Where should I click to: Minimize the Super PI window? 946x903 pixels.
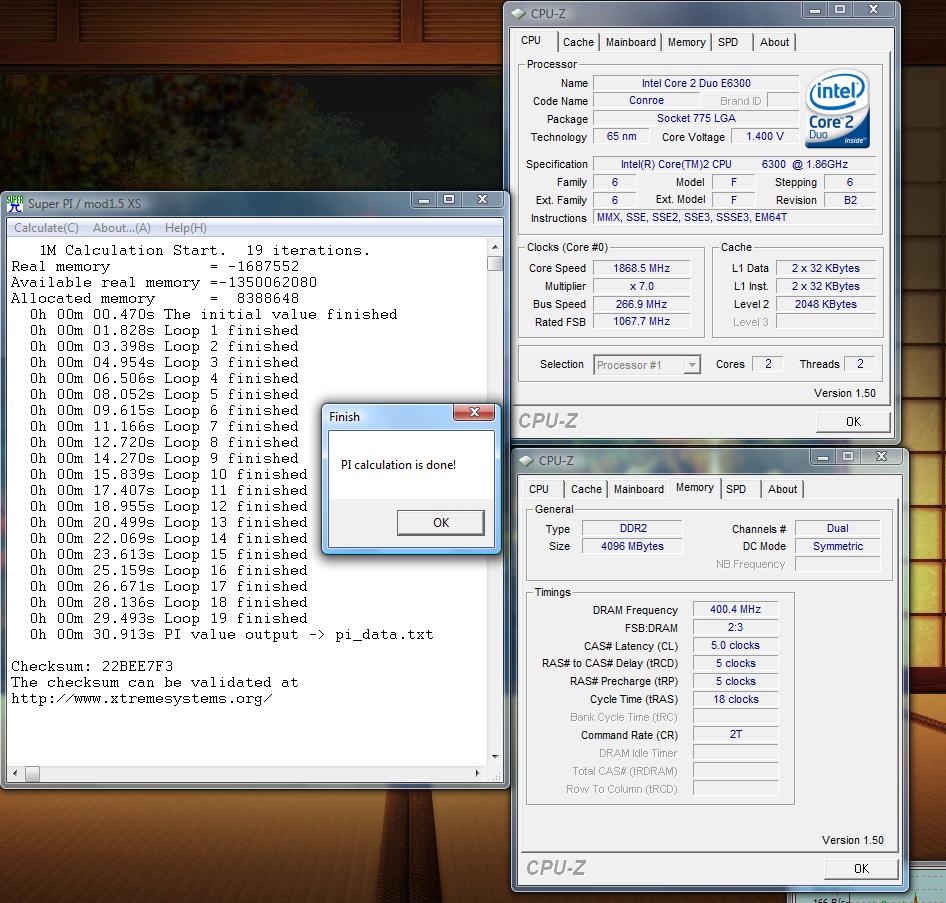point(423,201)
